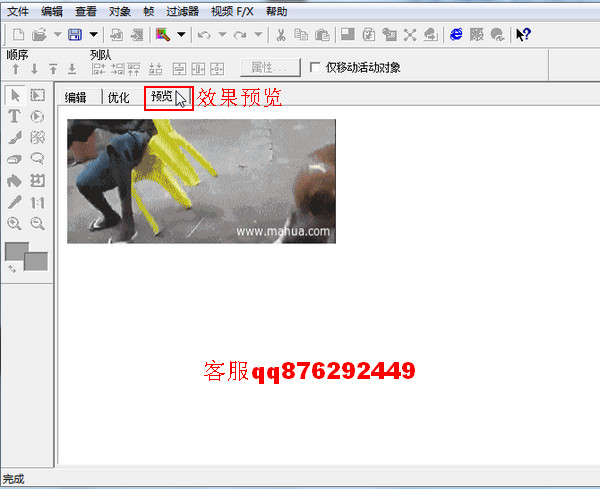Switch to the 预览 tab
The image size is (600, 489).
pyautogui.click(x=168, y=97)
